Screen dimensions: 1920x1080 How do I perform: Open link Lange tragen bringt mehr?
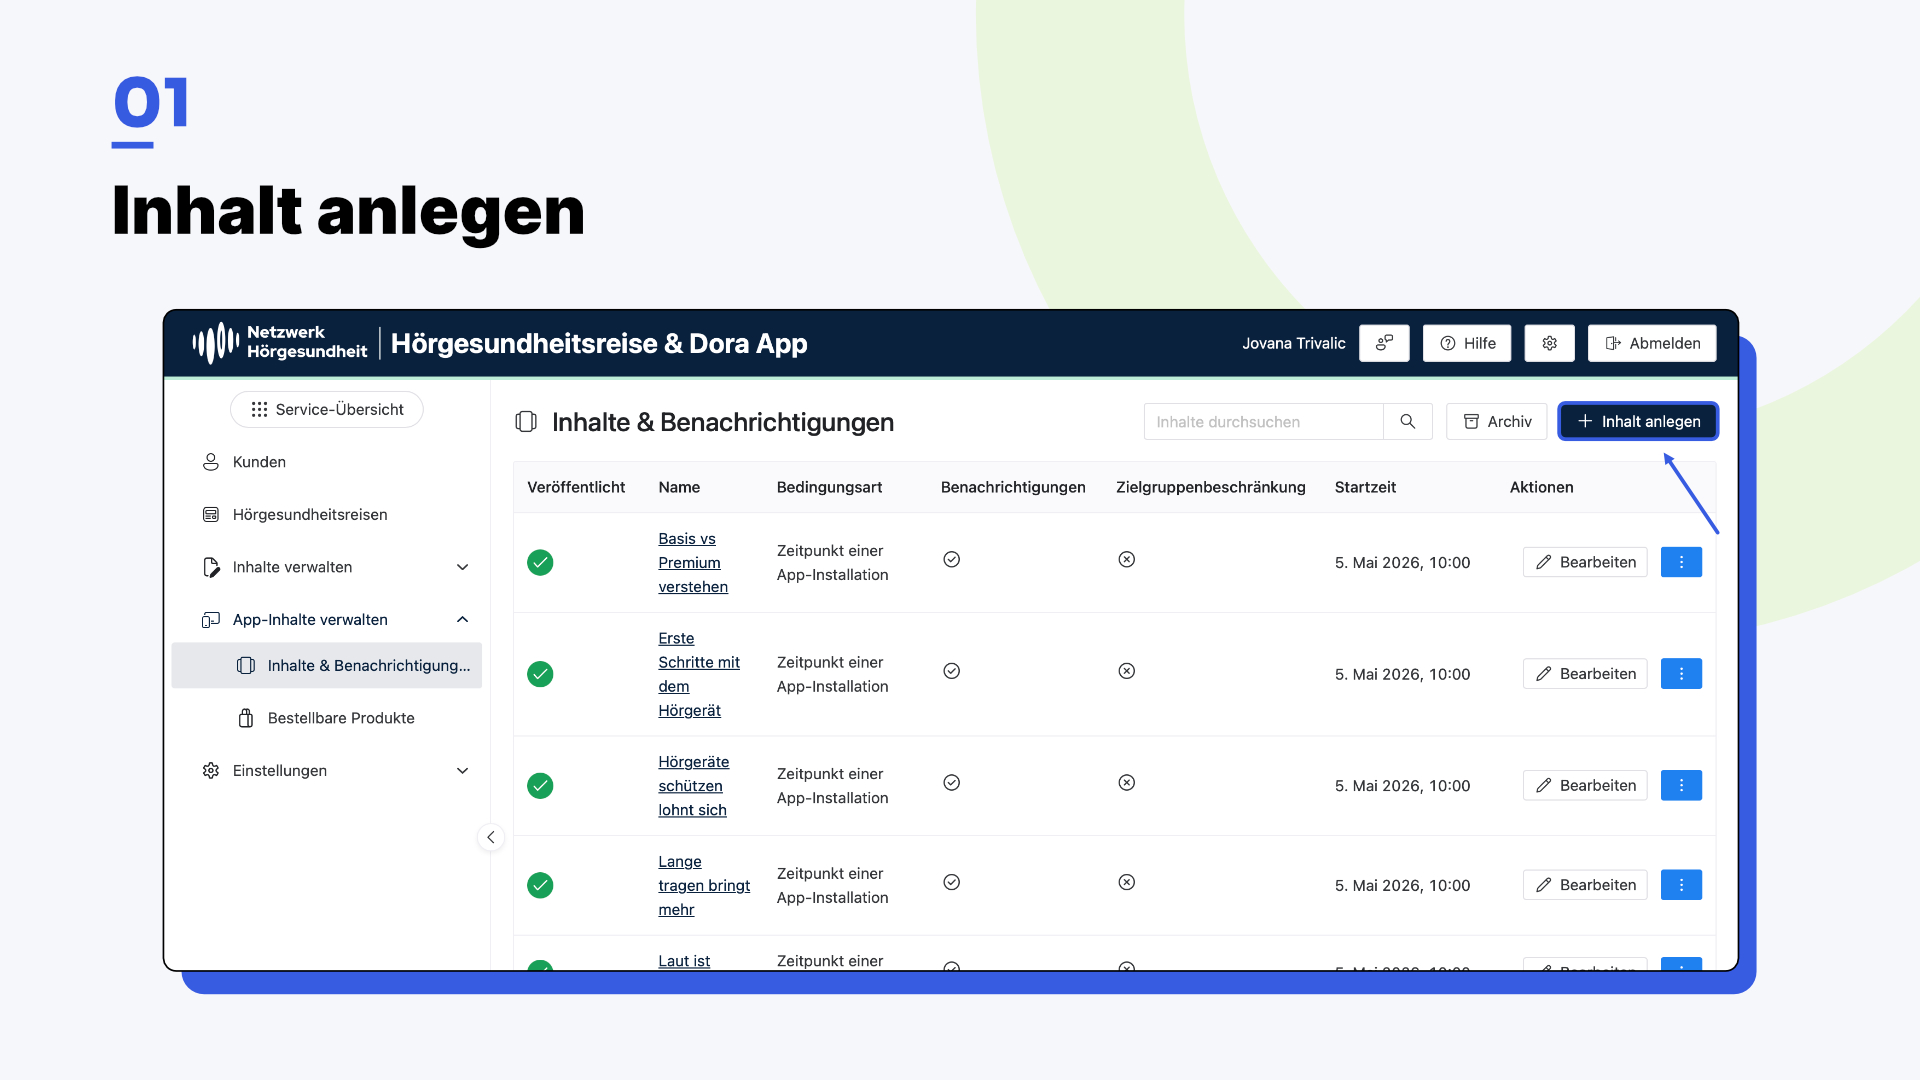[x=704, y=885]
